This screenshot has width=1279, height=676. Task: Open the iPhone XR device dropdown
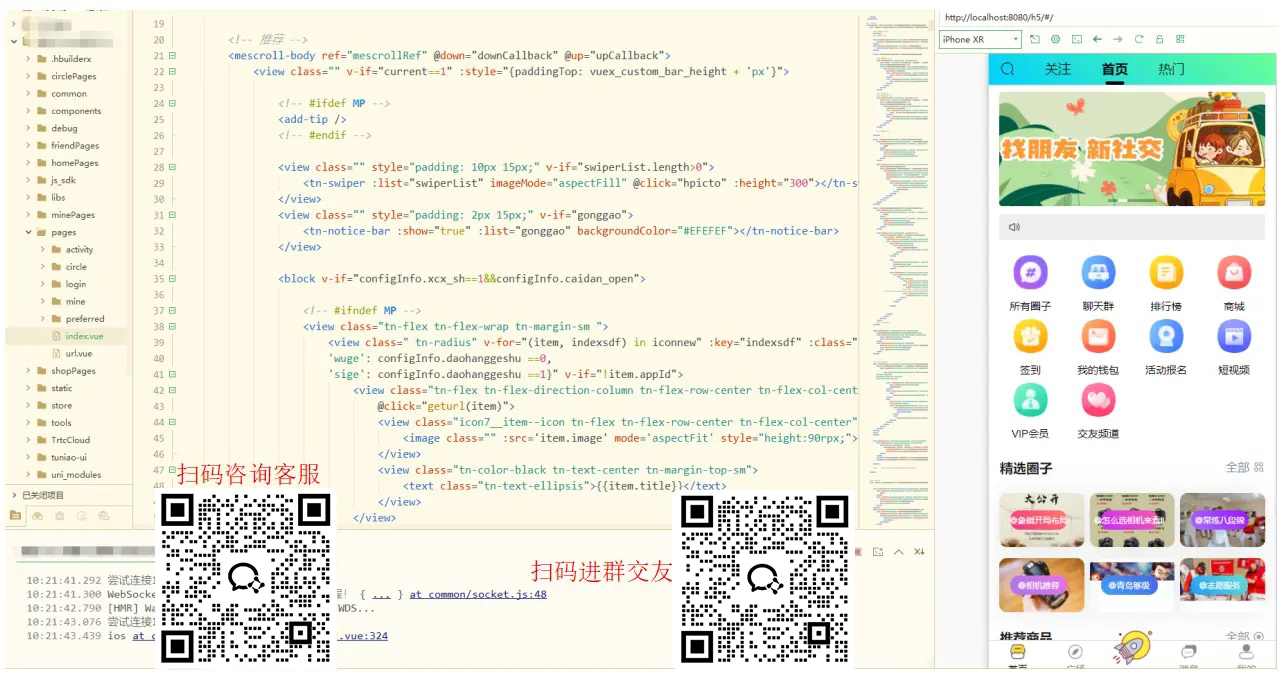(x=980, y=39)
